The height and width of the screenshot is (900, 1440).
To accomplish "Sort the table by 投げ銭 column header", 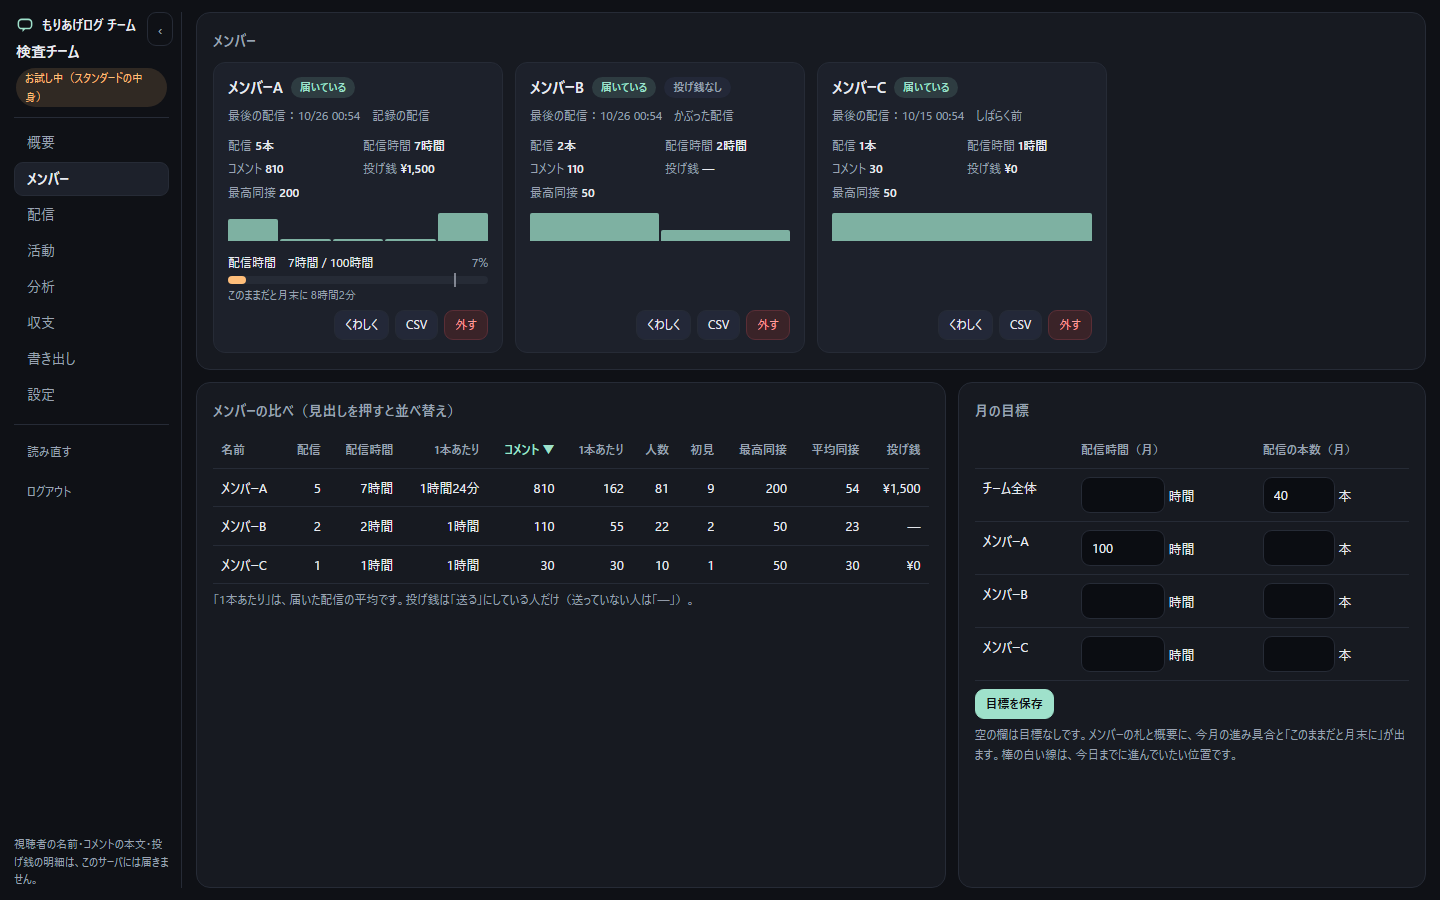I will tap(903, 450).
